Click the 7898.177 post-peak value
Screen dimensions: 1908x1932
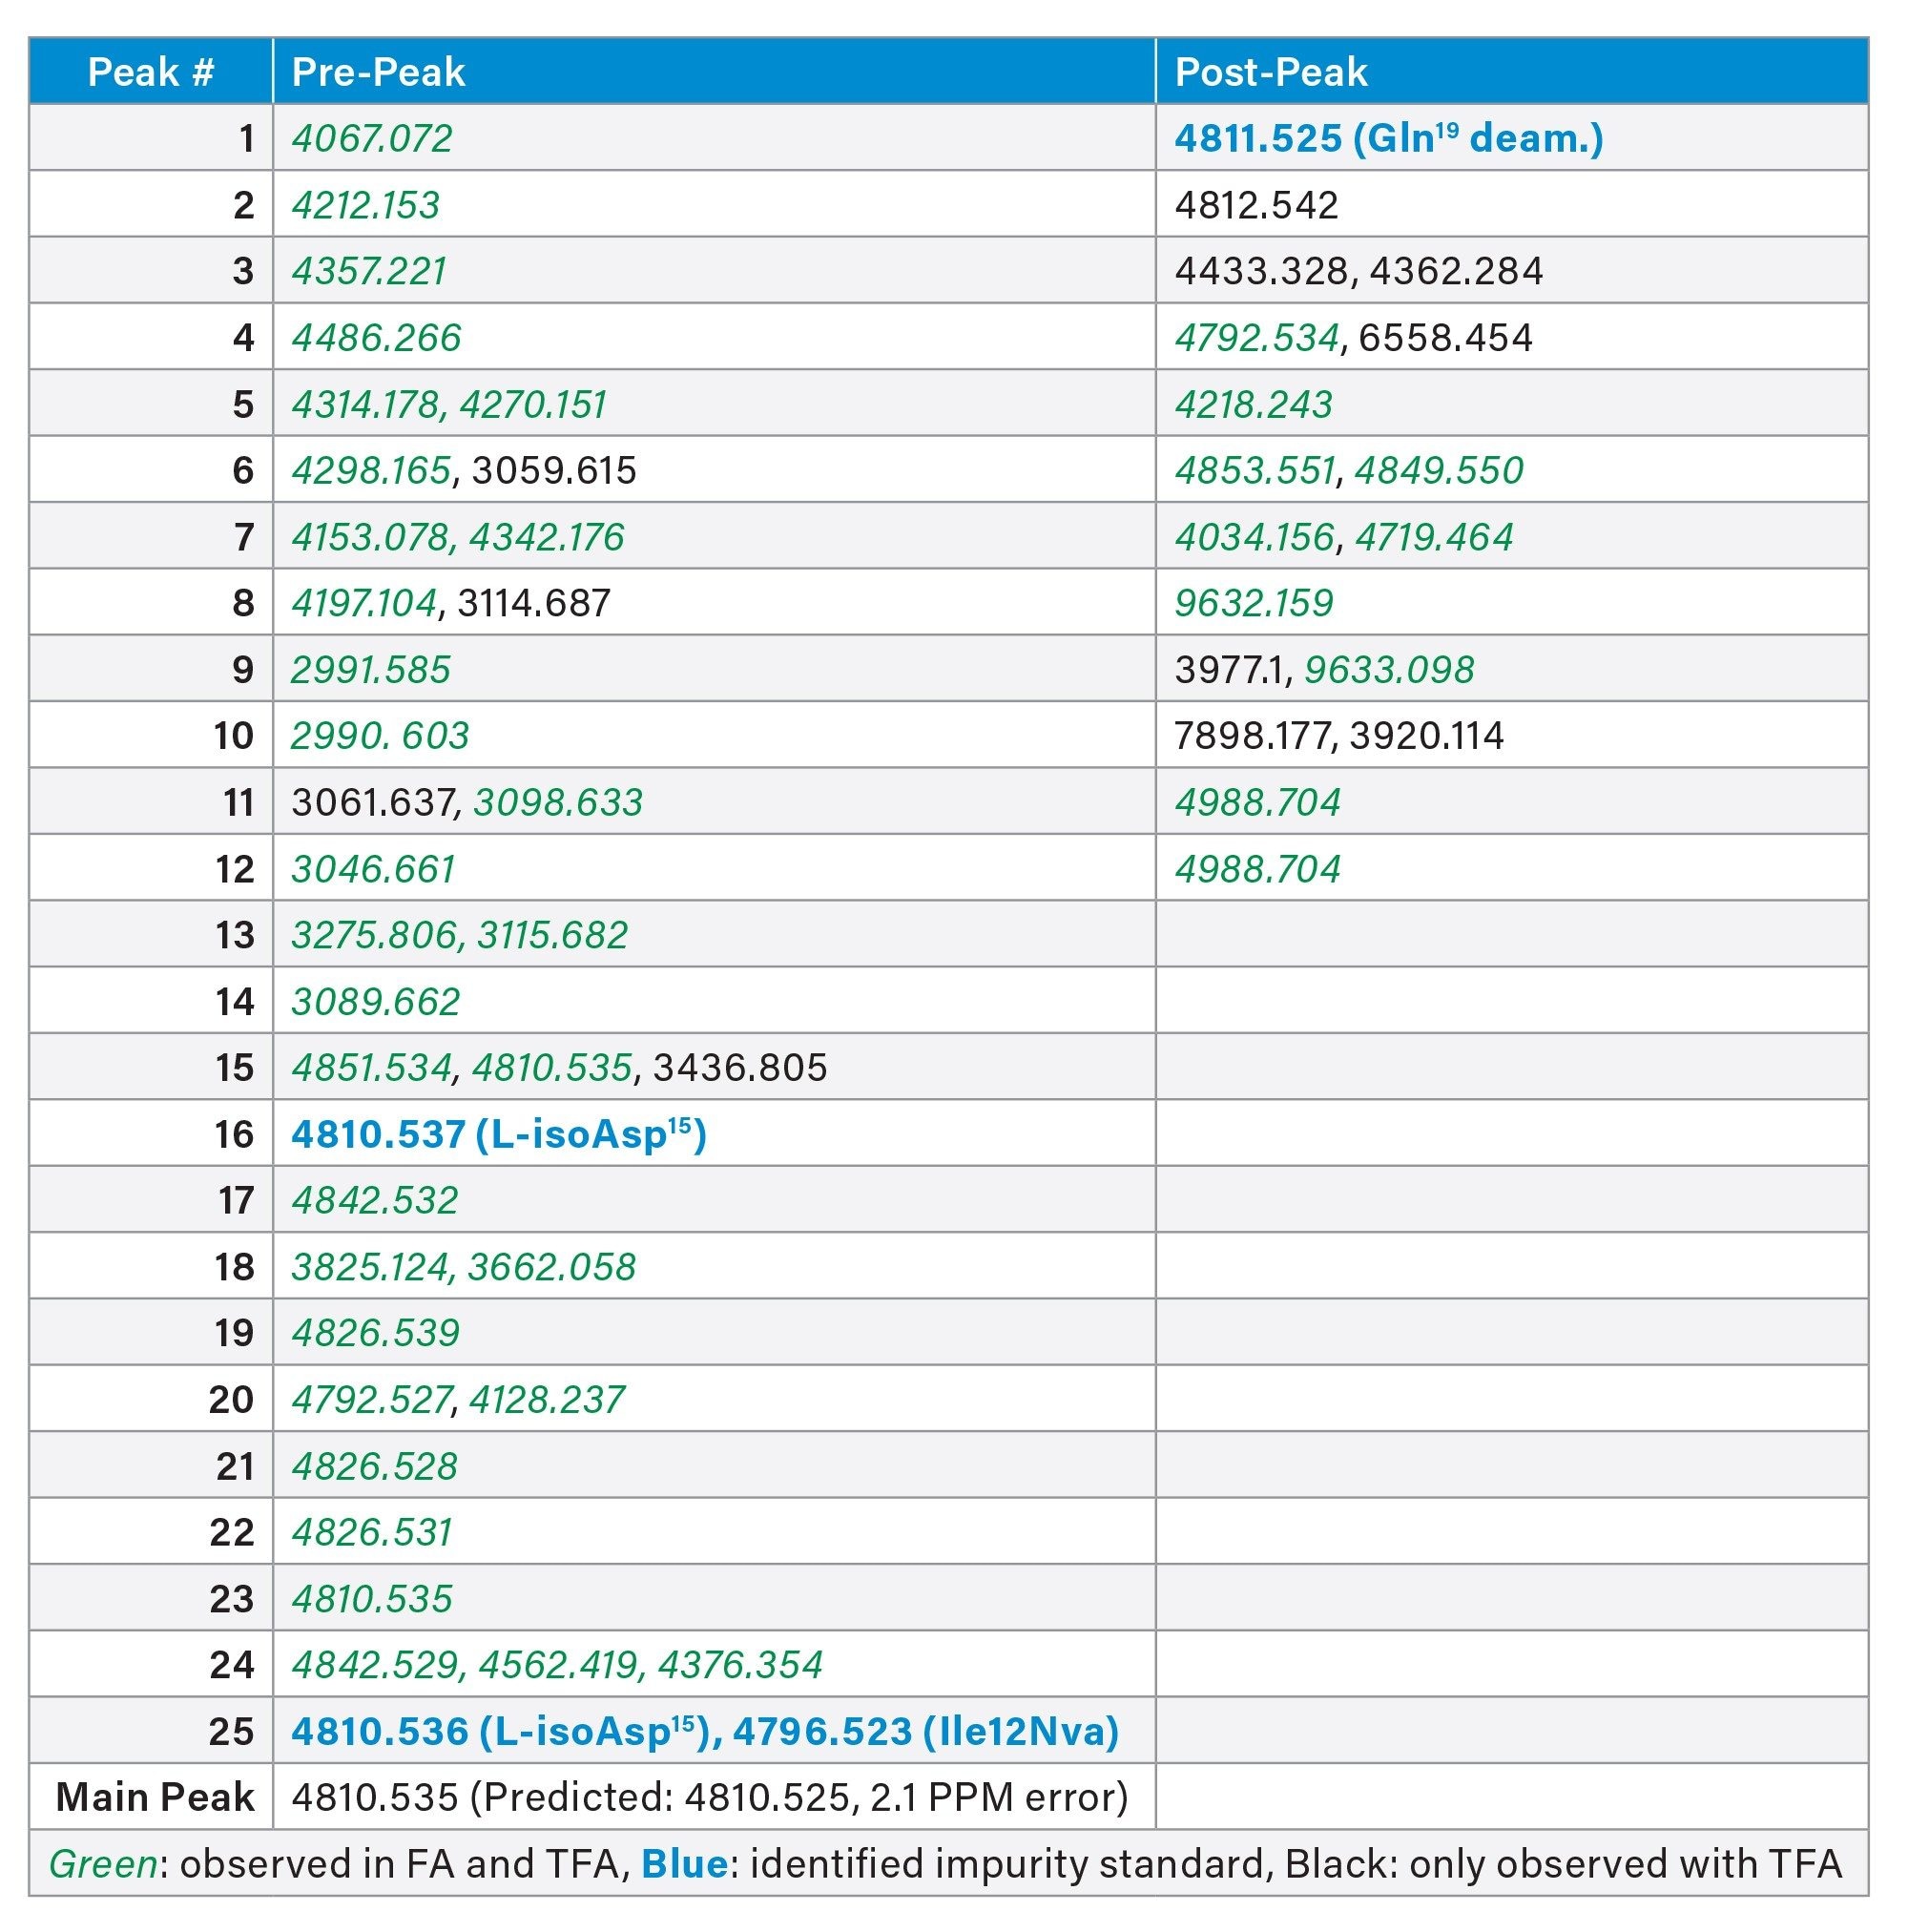coord(1252,736)
